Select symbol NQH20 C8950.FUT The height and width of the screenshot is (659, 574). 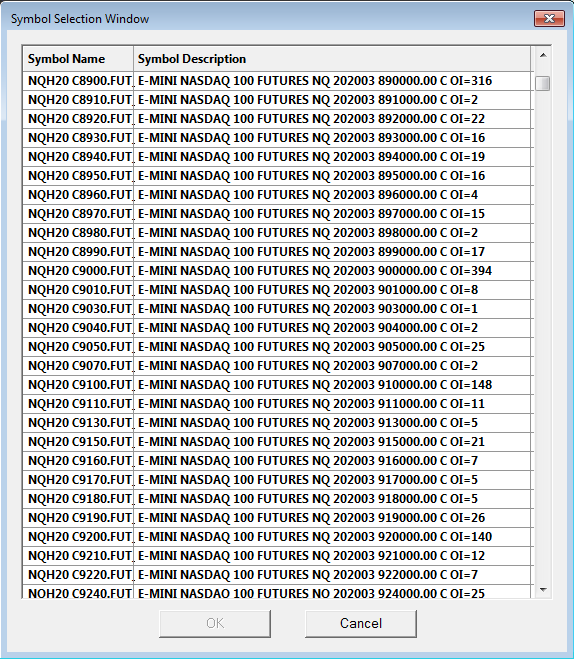(78, 176)
